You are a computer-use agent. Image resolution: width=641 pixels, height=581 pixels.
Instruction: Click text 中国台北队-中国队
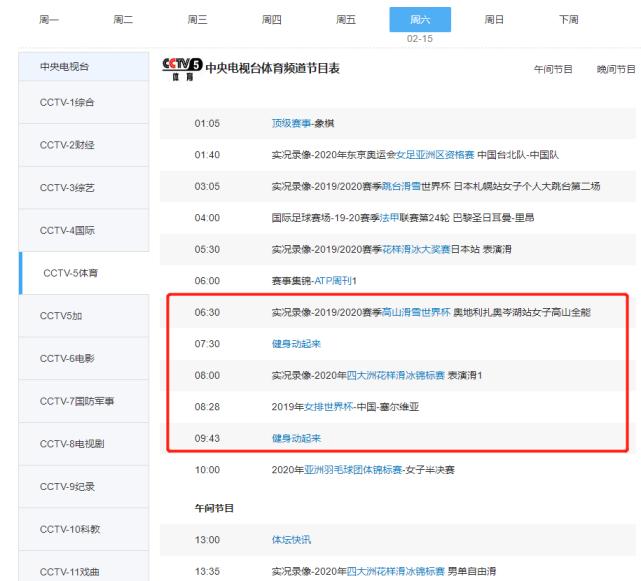pos(518,155)
